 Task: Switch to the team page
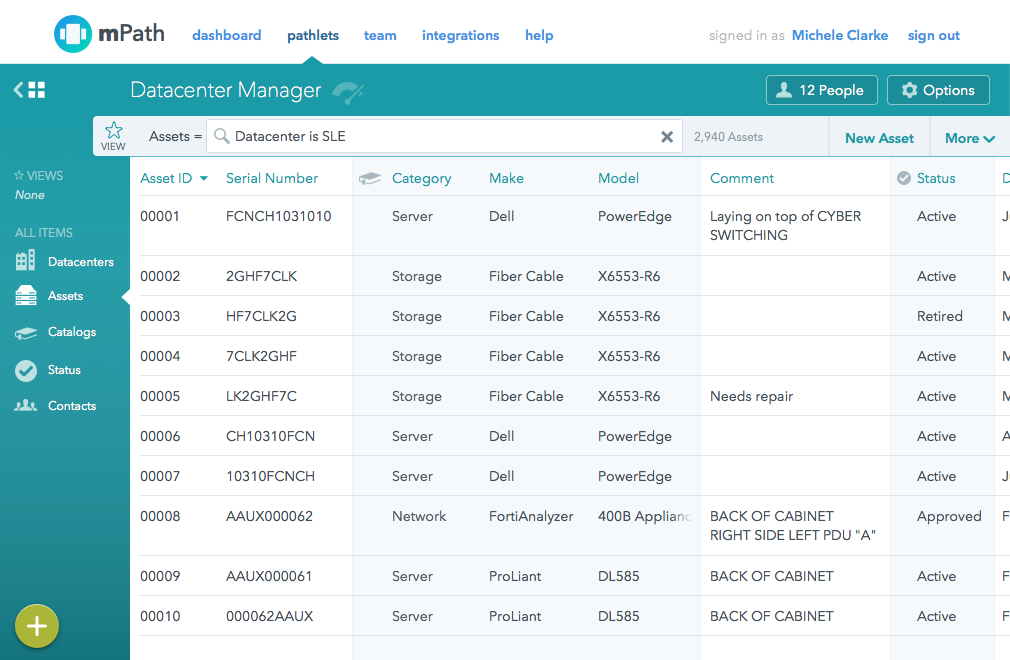(380, 35)
